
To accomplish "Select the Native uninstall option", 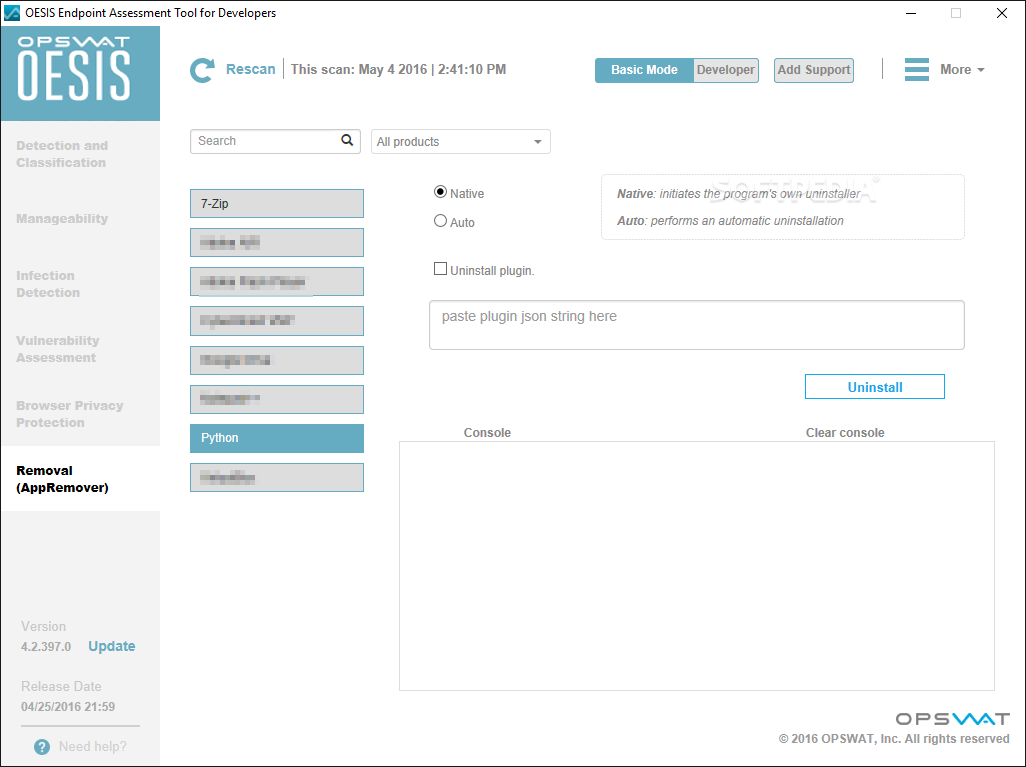I will [x=440, y=192].
